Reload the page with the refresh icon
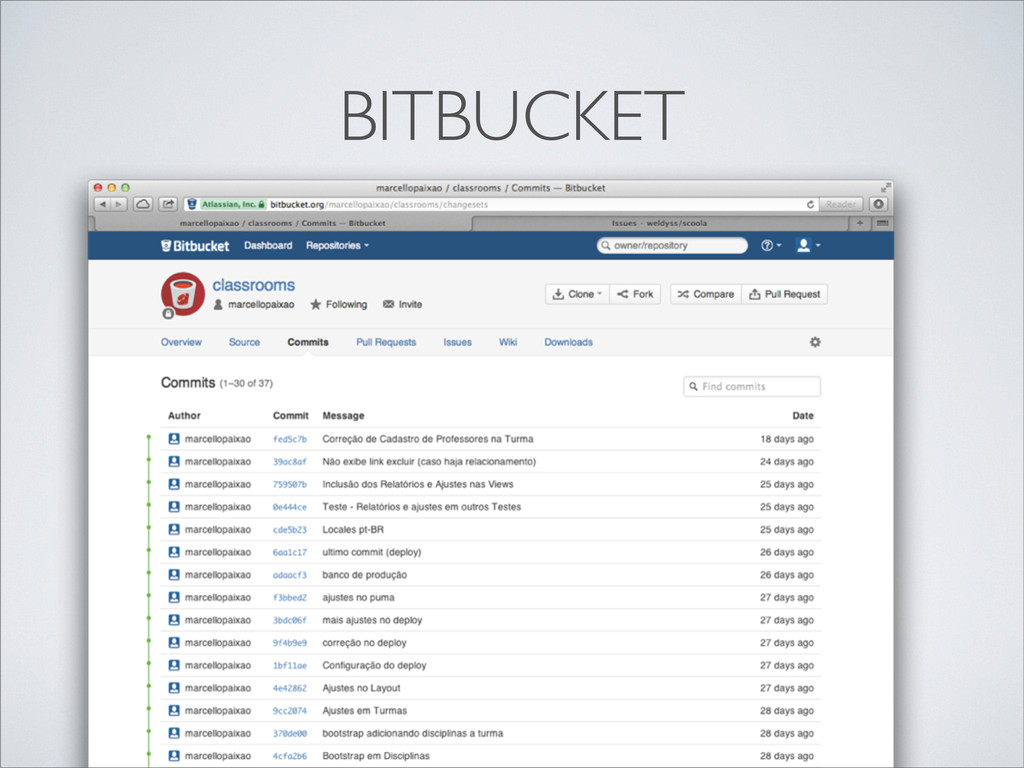Screen dimensions: 1024x768 pyautogui.click(x=810, y=204)
